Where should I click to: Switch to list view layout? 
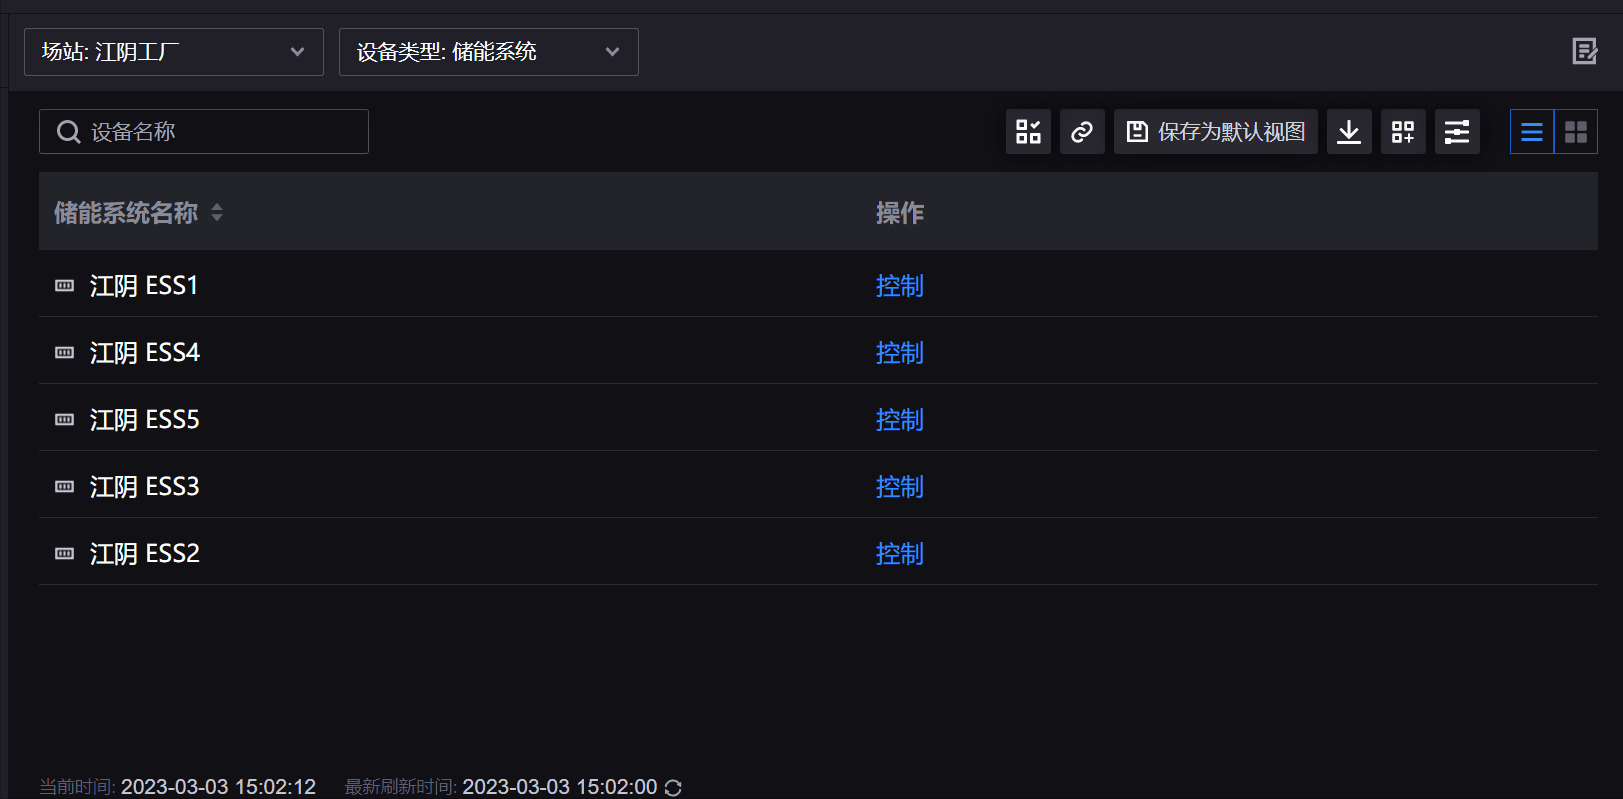point(1532,132)
